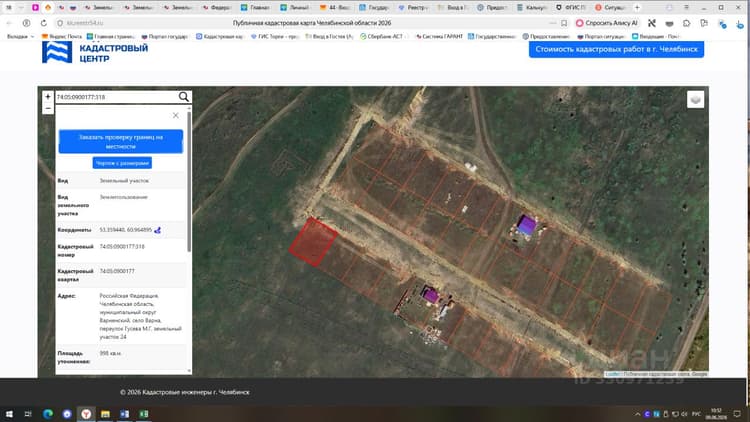
Task: Open the notification center icon
Action: [x=737, y=414]
